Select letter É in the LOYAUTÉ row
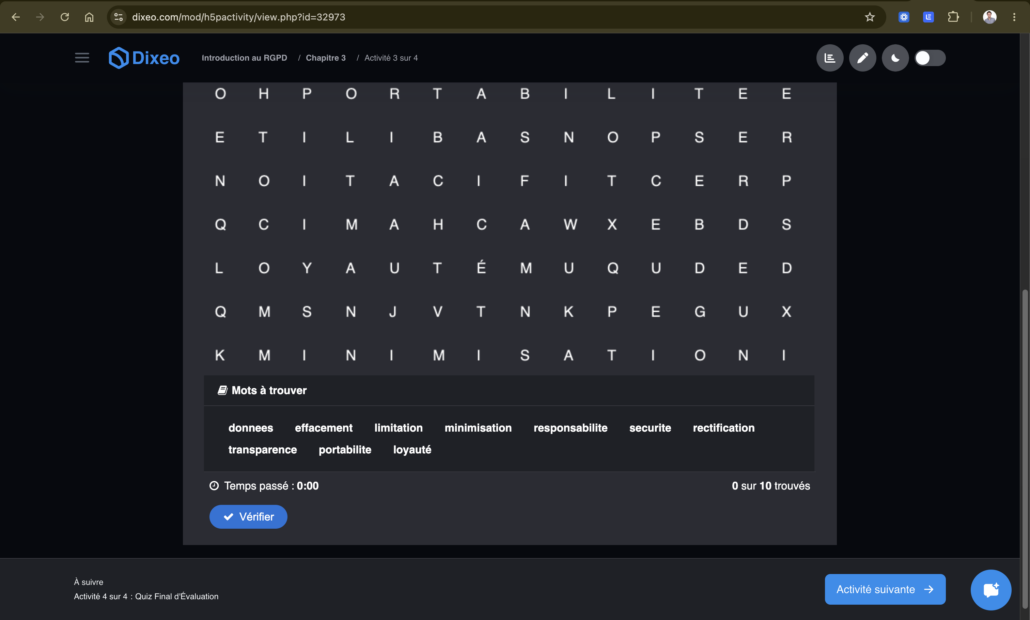The image size is (1030, 620). click(x=481, y=268)
